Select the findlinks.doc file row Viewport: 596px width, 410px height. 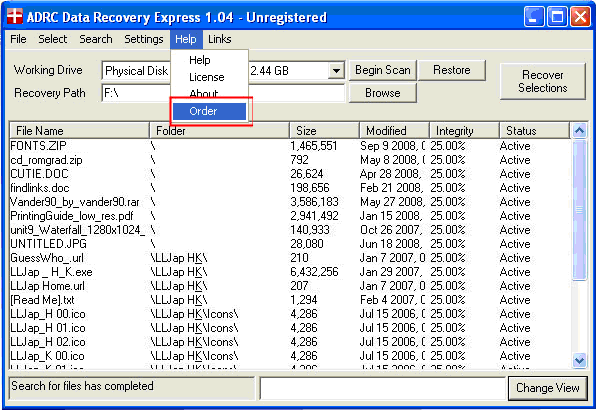point(290,188)
